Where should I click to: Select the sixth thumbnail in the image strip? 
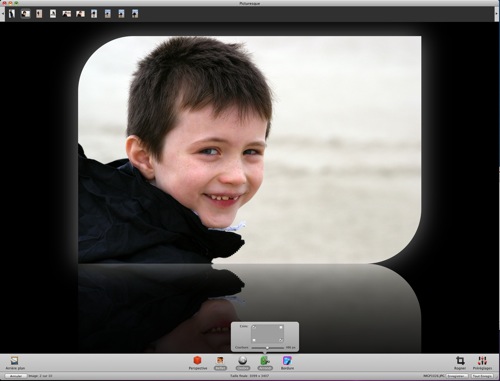click(80, 14)
